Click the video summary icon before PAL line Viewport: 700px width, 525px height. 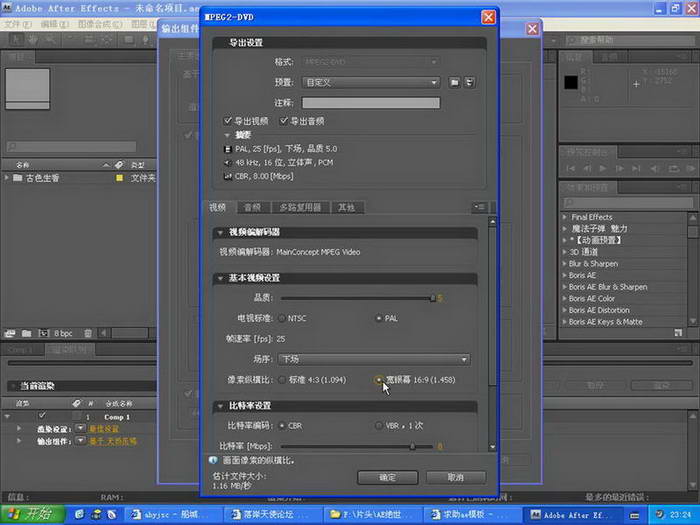[228, 149]
